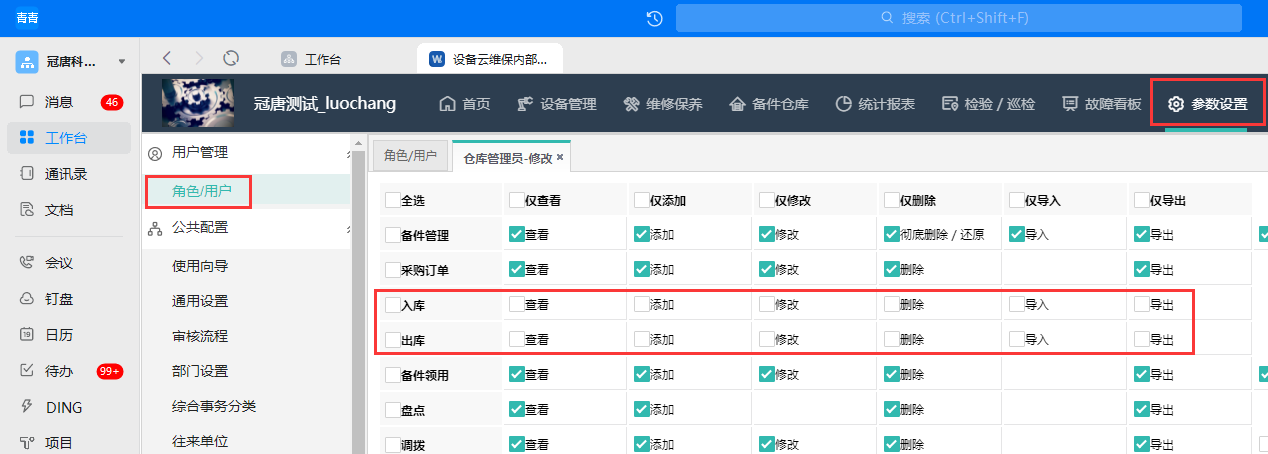Open 往来单位 in side menu
The width and height of the screenshot is (1268, 454).
click(x=200, y=441)
